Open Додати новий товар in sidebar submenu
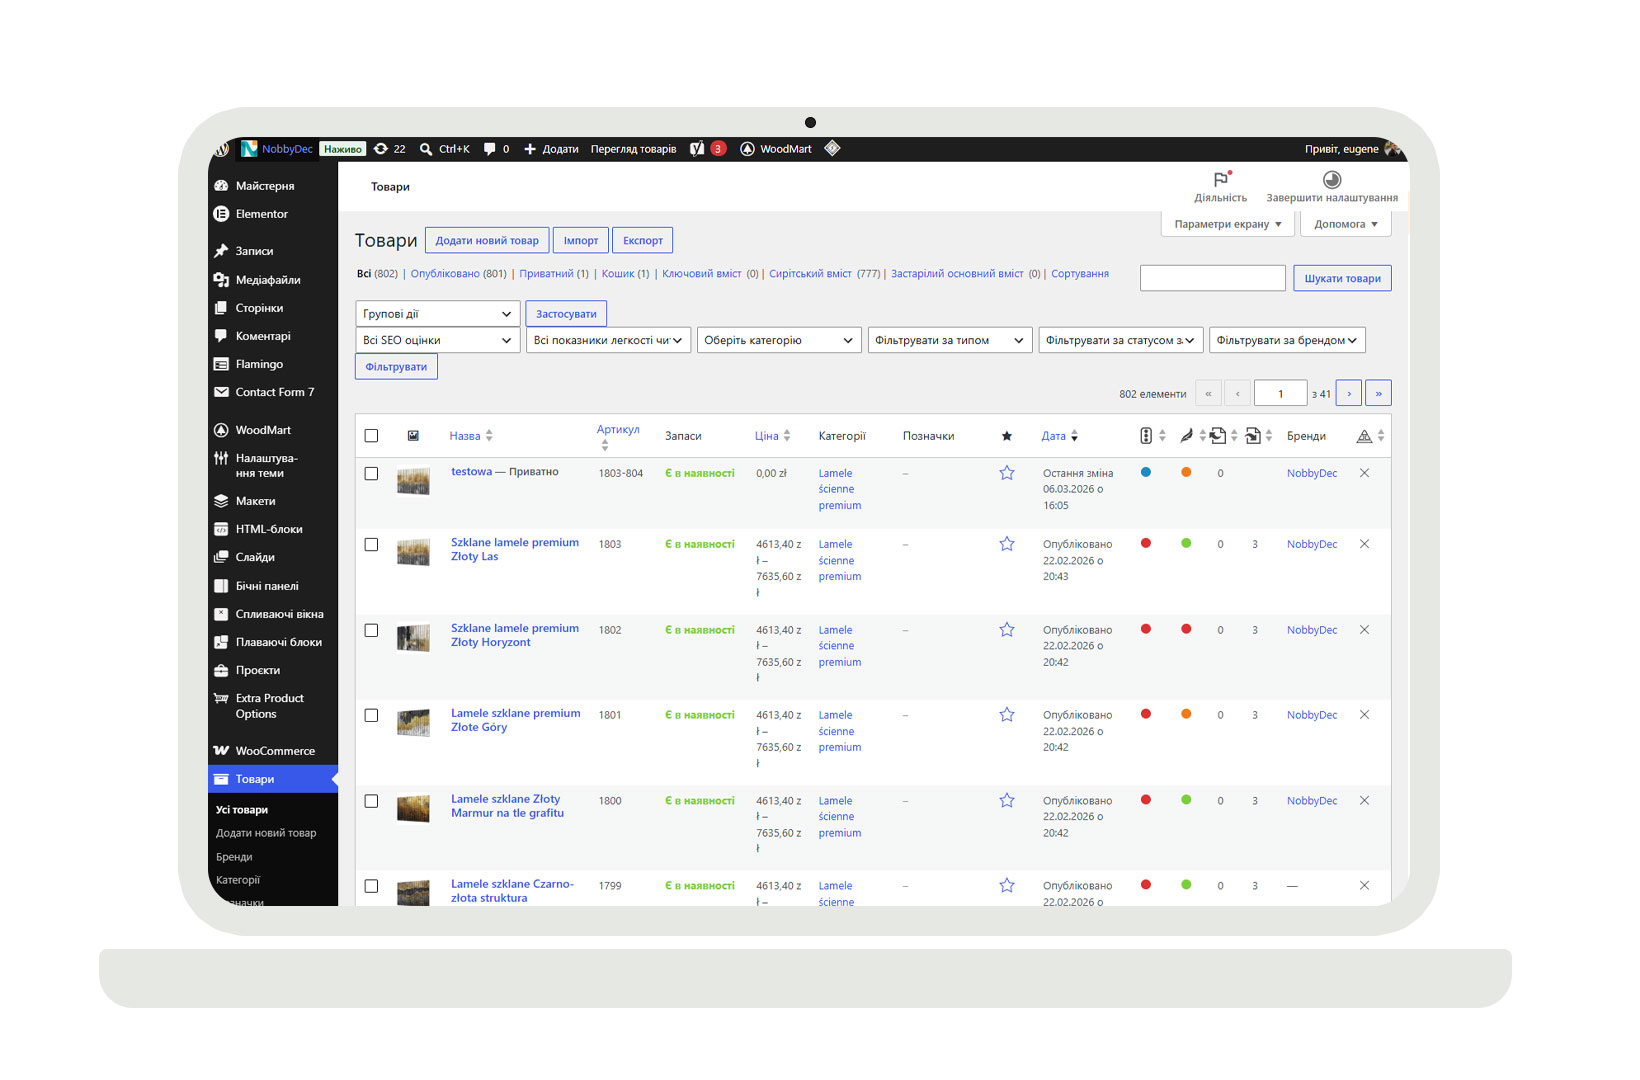Screen dimensions: 1640x1080 point(266,833)
